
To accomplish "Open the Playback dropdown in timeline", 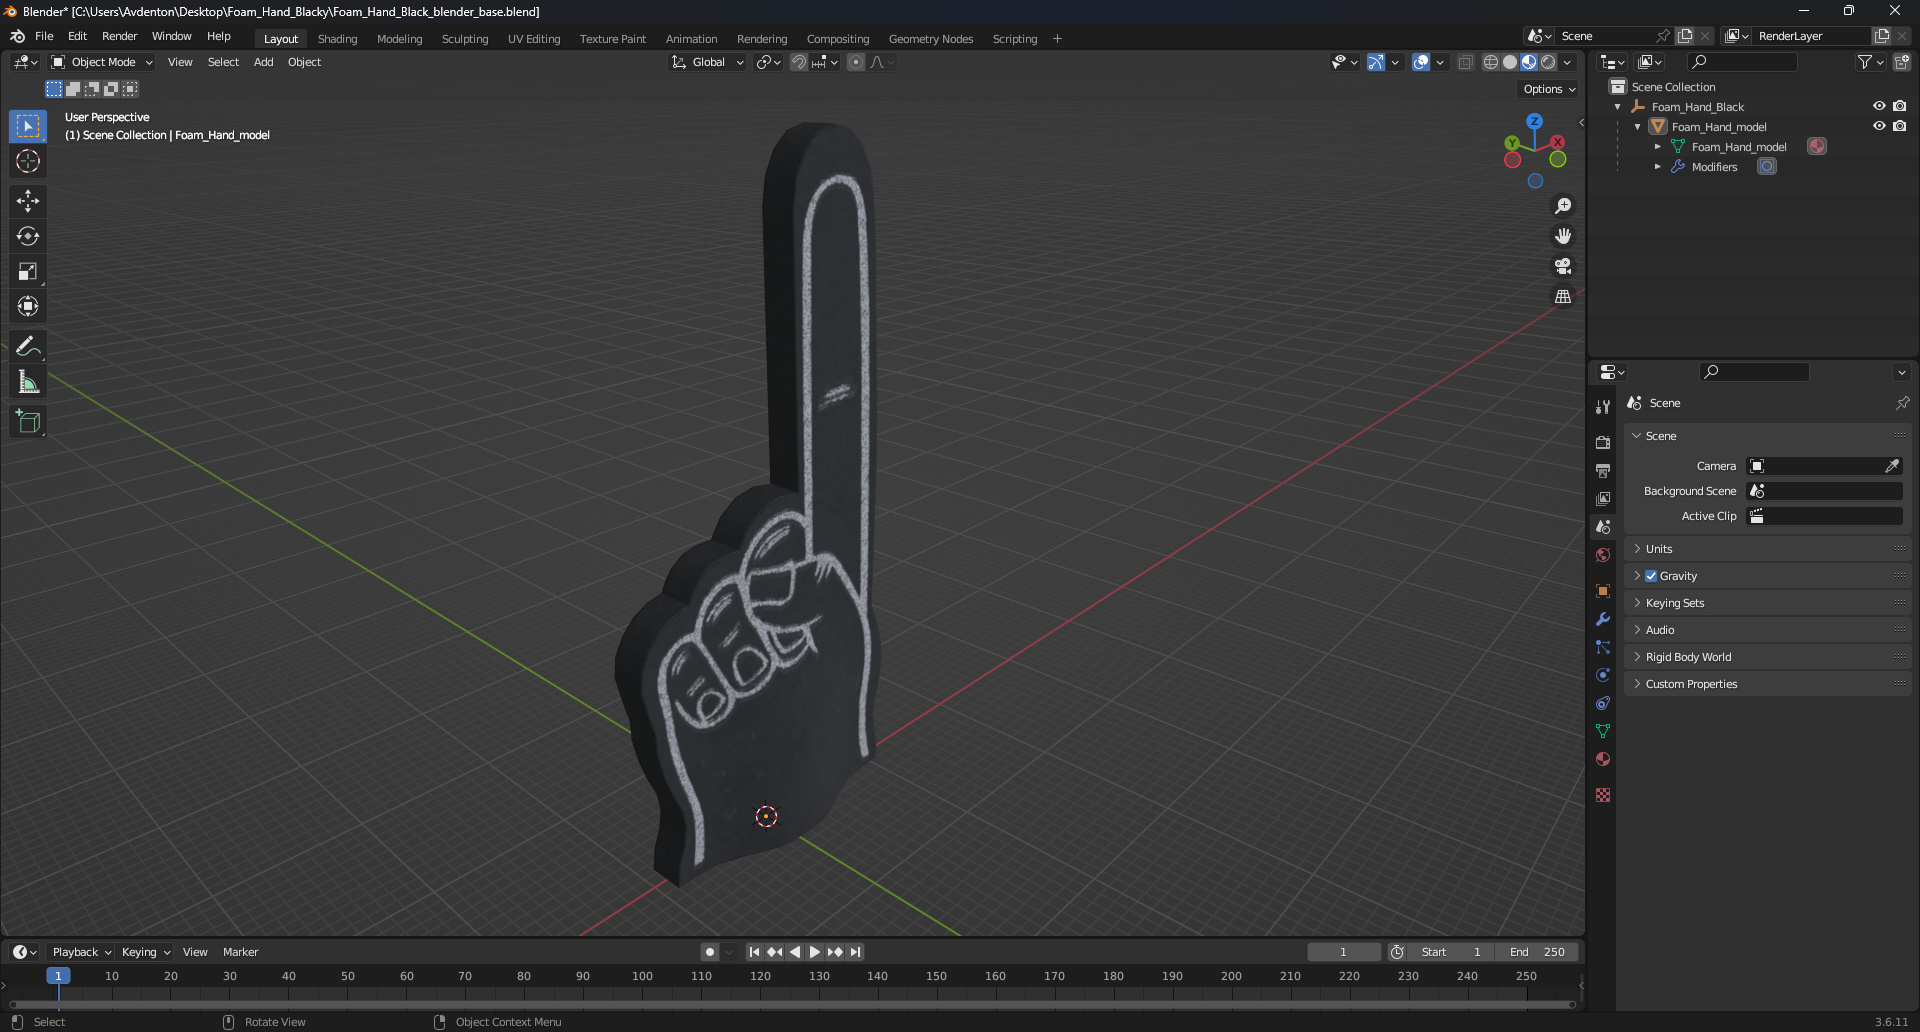I will (81, 952).
